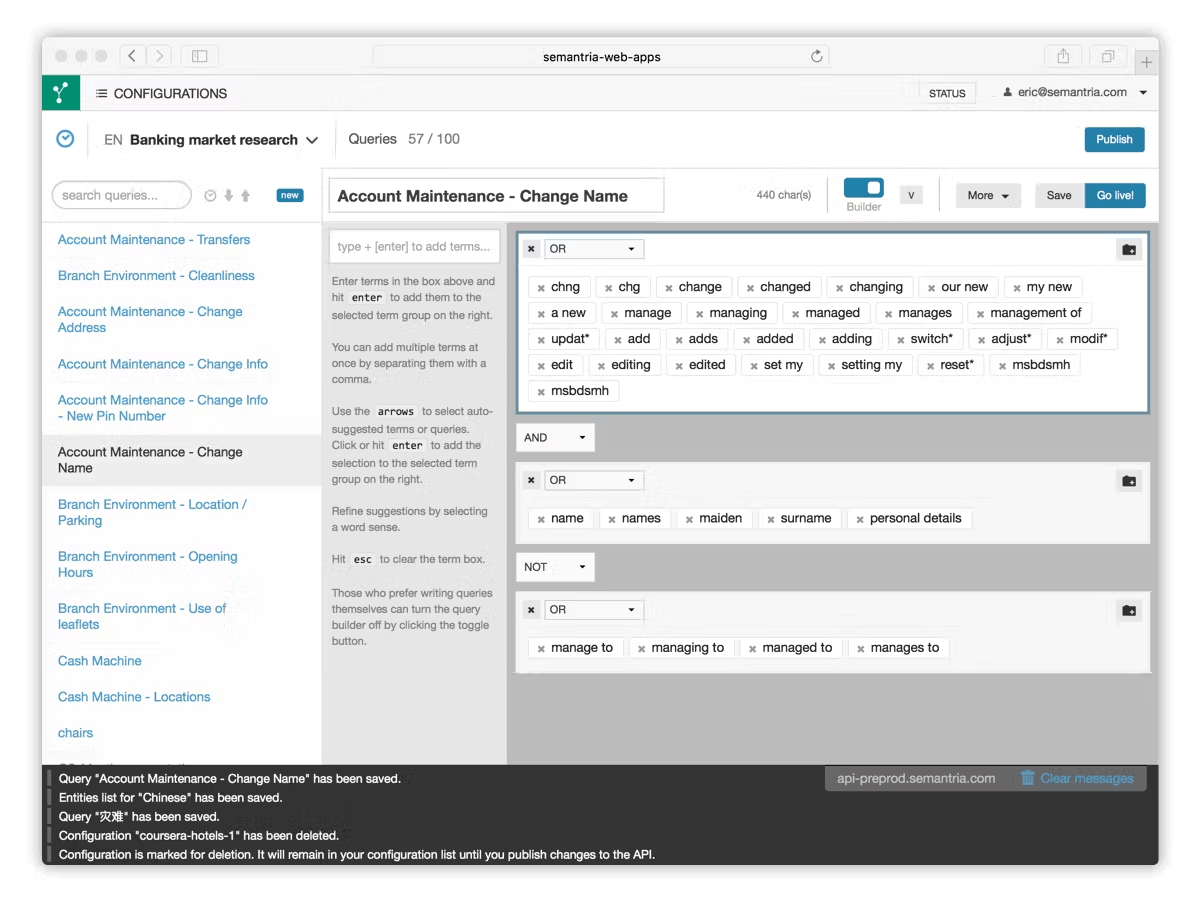Screen dimensions: 1200x900
Task: Click the down arrow sort icon
Action: click(229, 196)
